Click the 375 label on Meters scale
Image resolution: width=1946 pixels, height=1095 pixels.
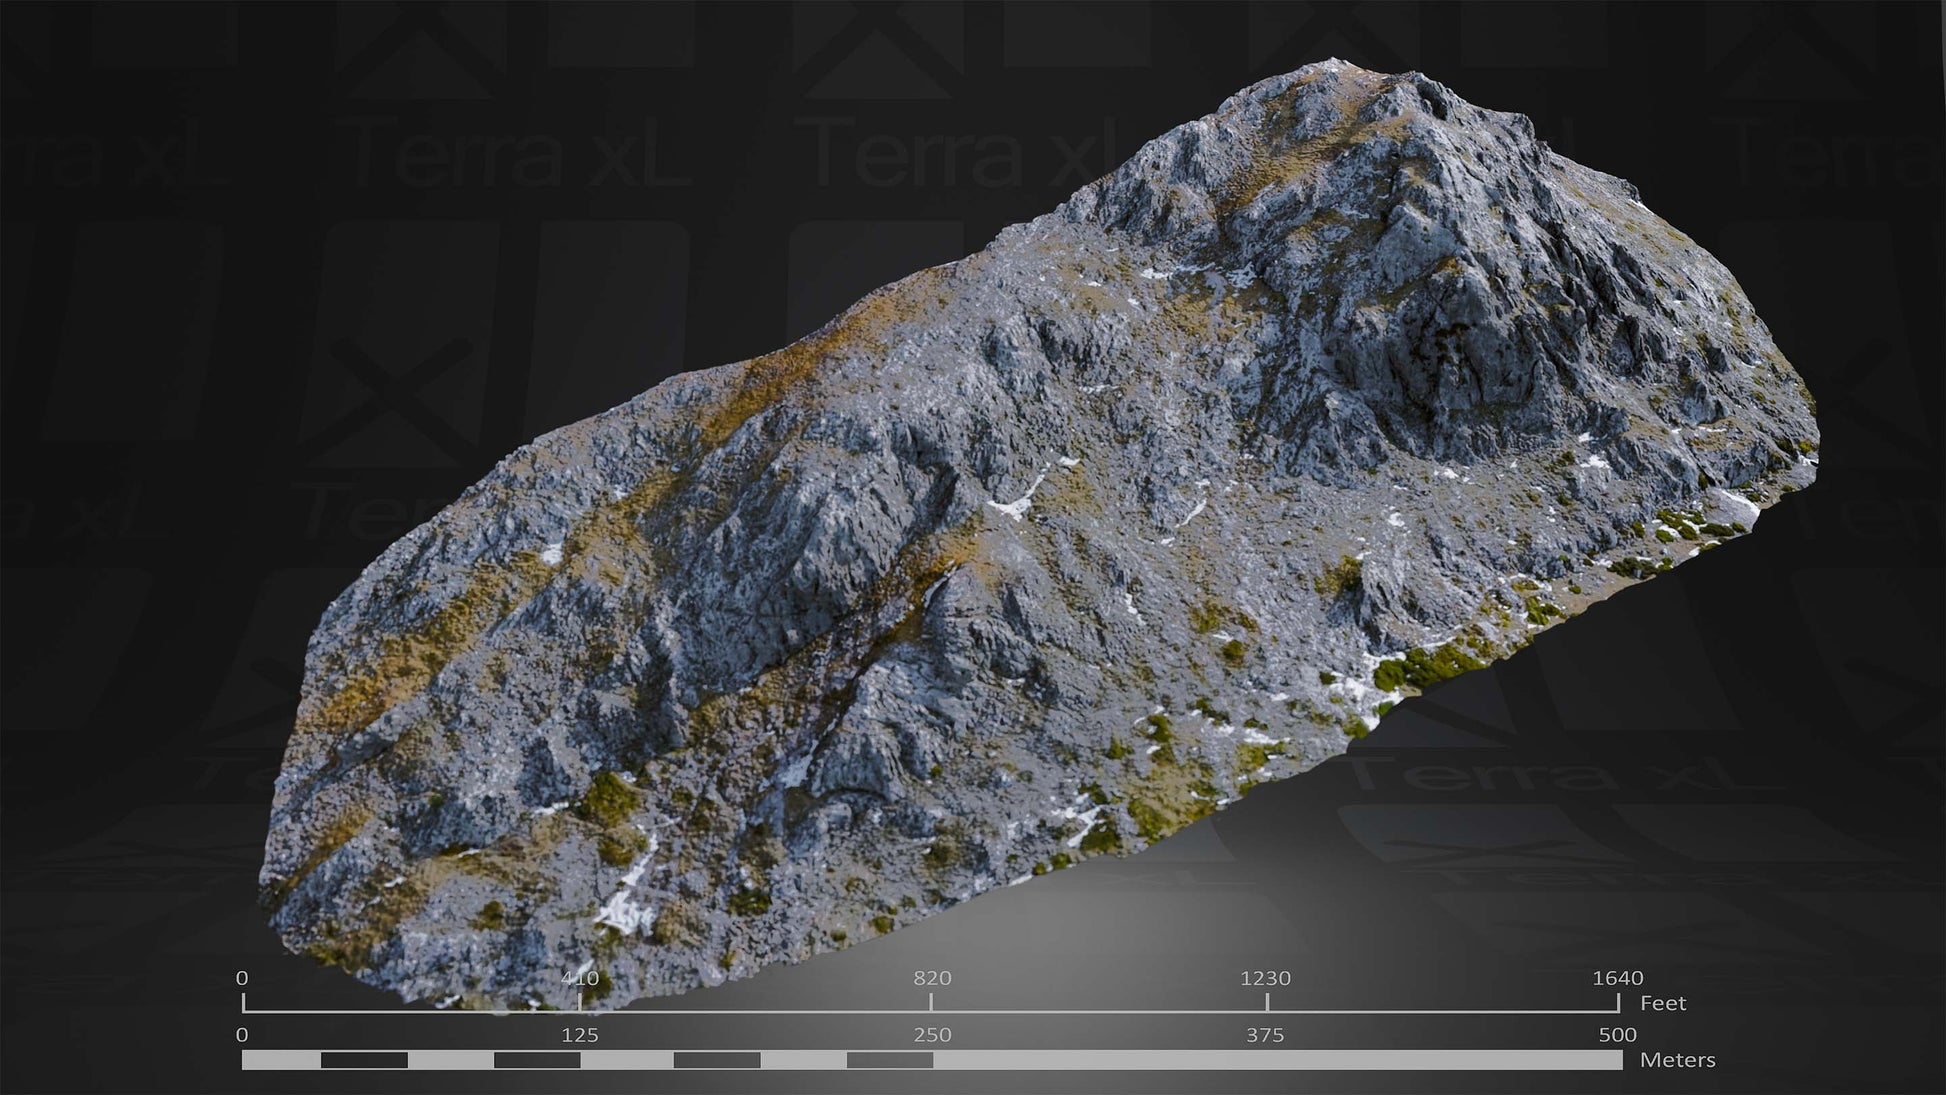point(1265,1035)
